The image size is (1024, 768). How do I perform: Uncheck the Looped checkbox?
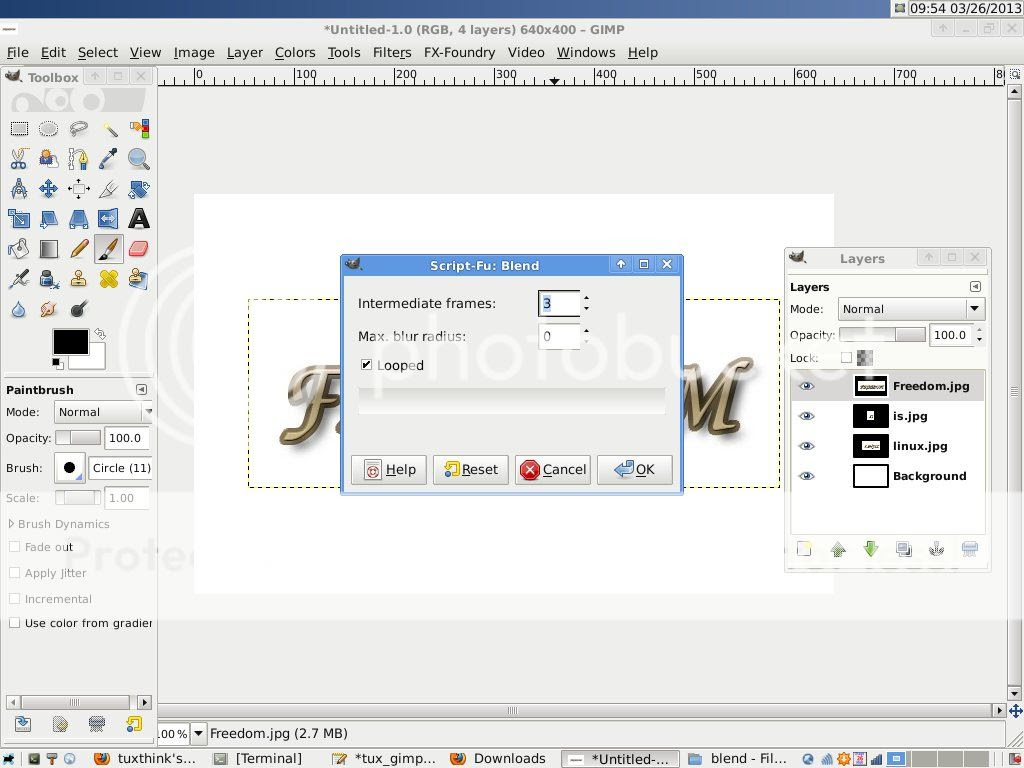[366, 364]
